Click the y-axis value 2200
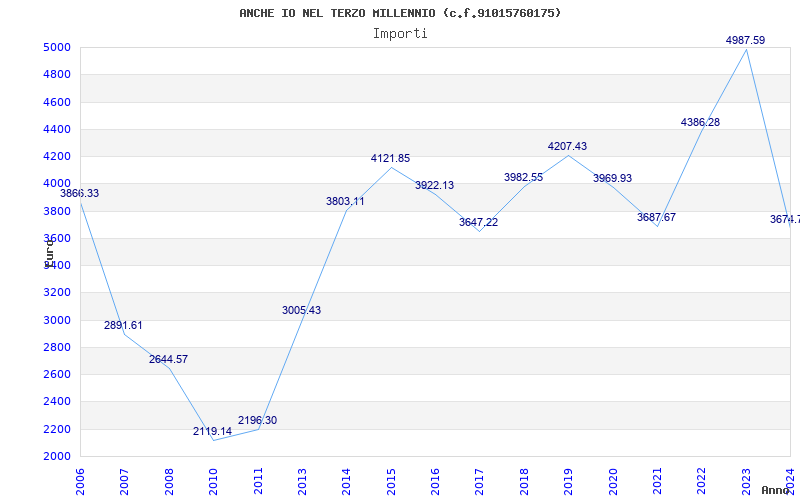Viewport: 800px width, 500px height. pos(57,429)
